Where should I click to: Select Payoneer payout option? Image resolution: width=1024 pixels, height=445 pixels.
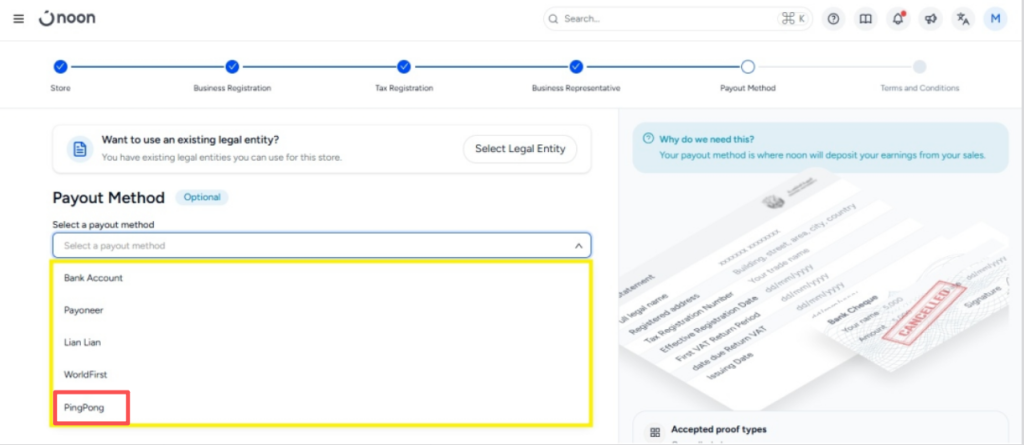click(x=321, y=310)
